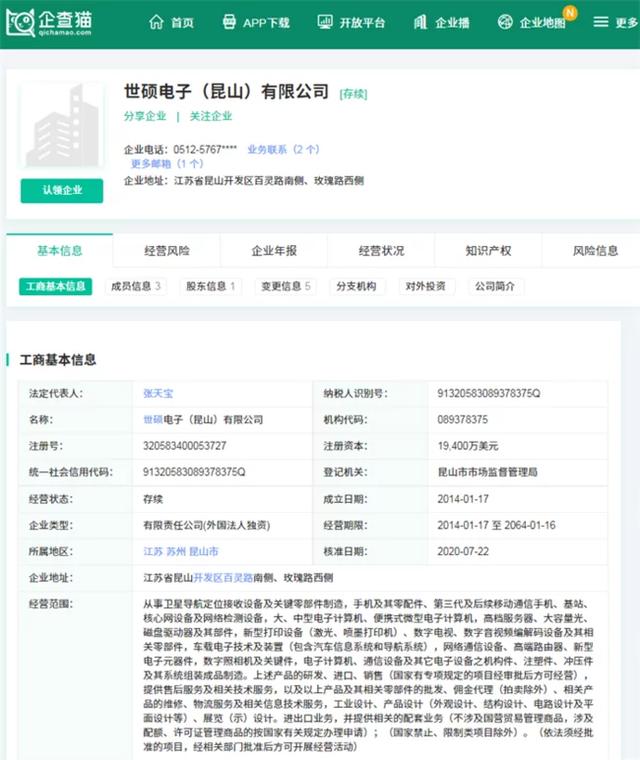Click organization code 089378375
Screen dimensions: 640x760
click(463, 420)
